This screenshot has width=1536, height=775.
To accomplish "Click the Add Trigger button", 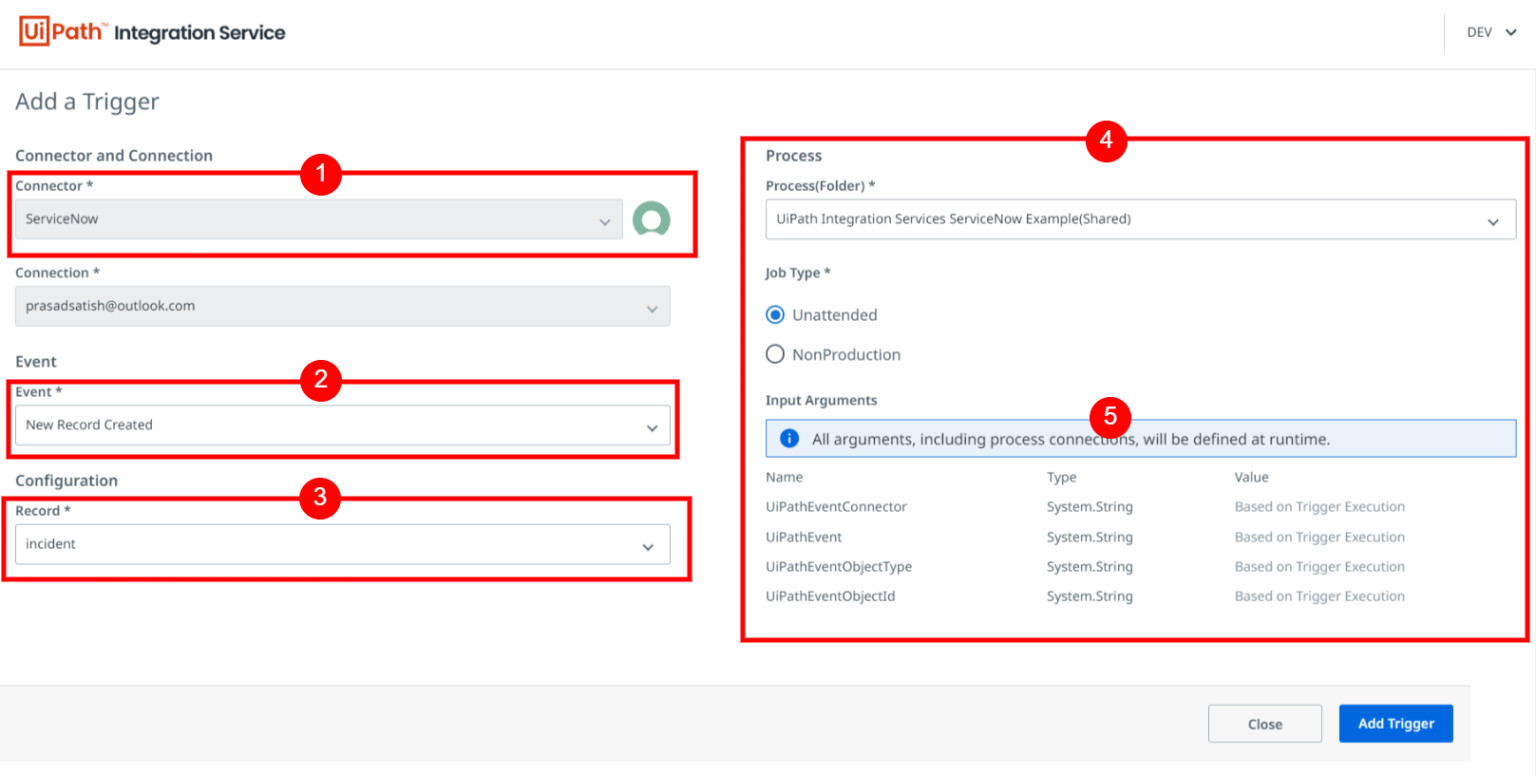I will pos(1395,723).
